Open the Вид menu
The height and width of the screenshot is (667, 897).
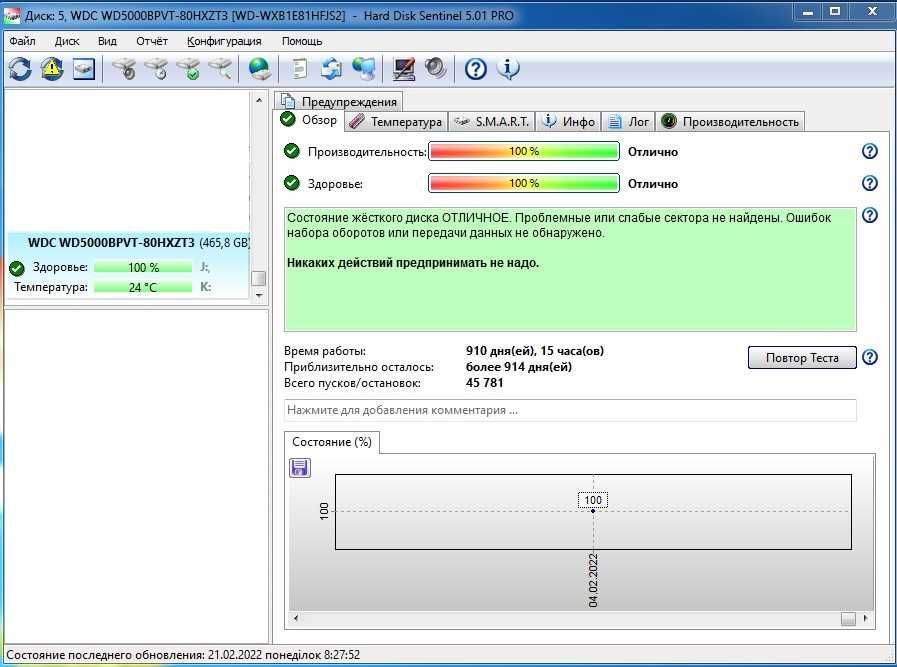tap(107, 41)
